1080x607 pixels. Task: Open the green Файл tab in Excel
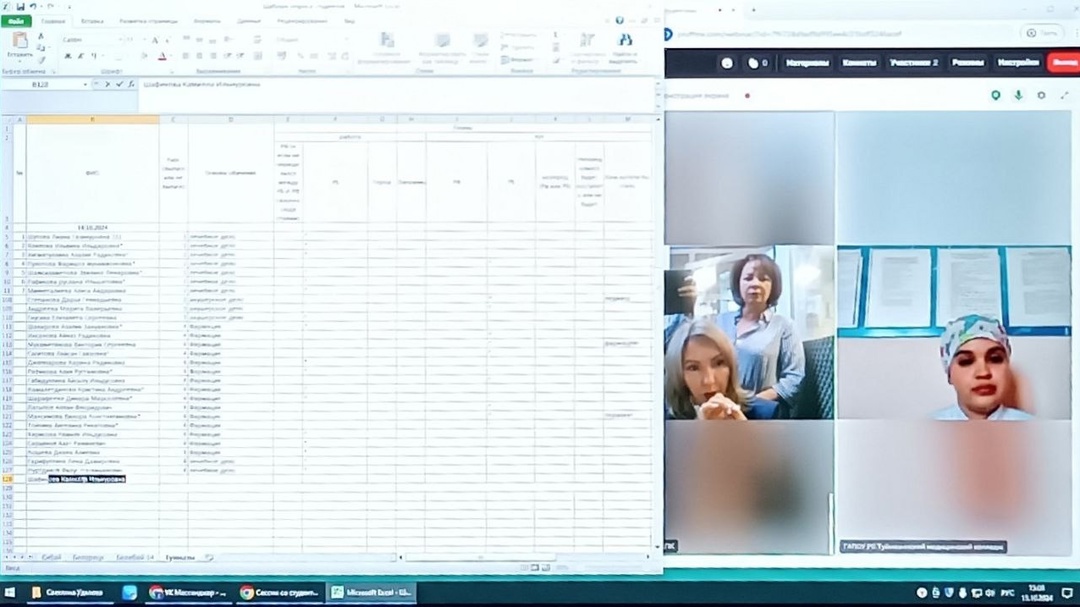point(16,21)
